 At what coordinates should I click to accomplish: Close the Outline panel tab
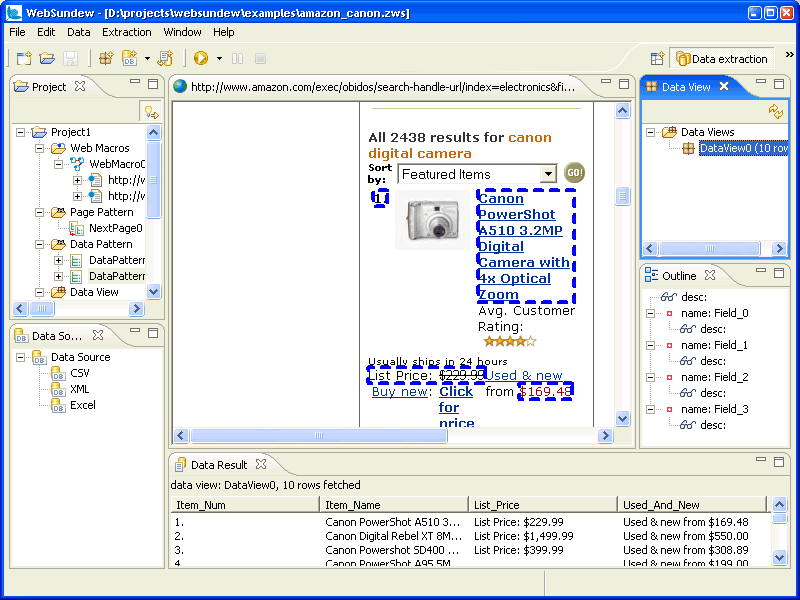point(710,275)
